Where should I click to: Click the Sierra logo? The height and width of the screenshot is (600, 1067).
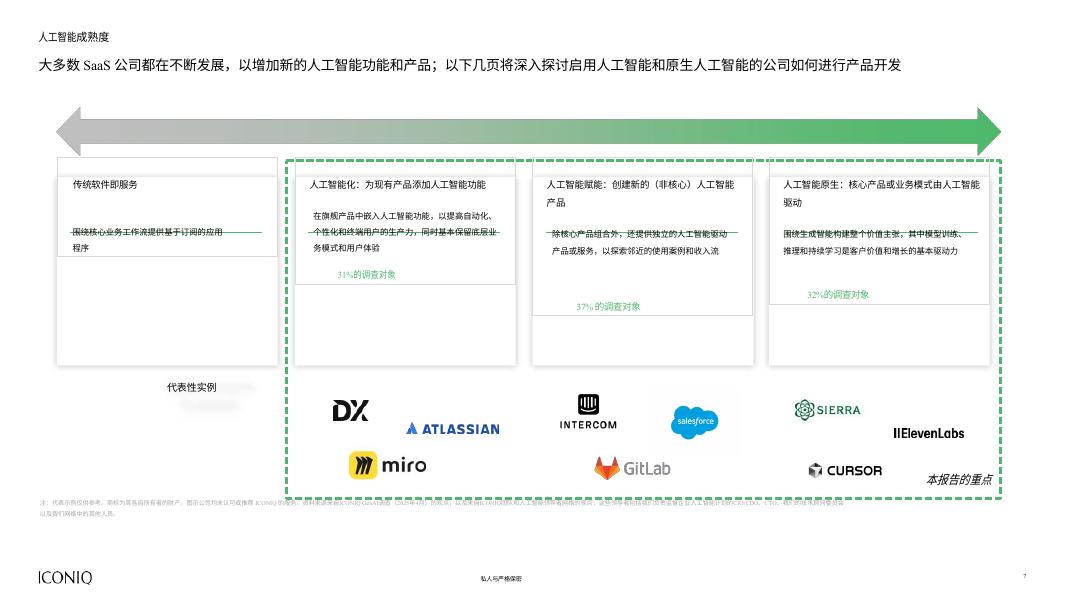827,409
